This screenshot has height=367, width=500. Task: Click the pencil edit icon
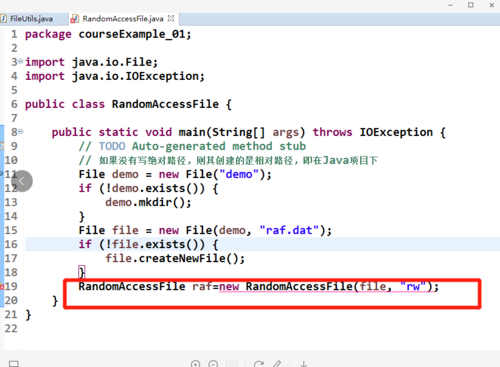[277, 364]
